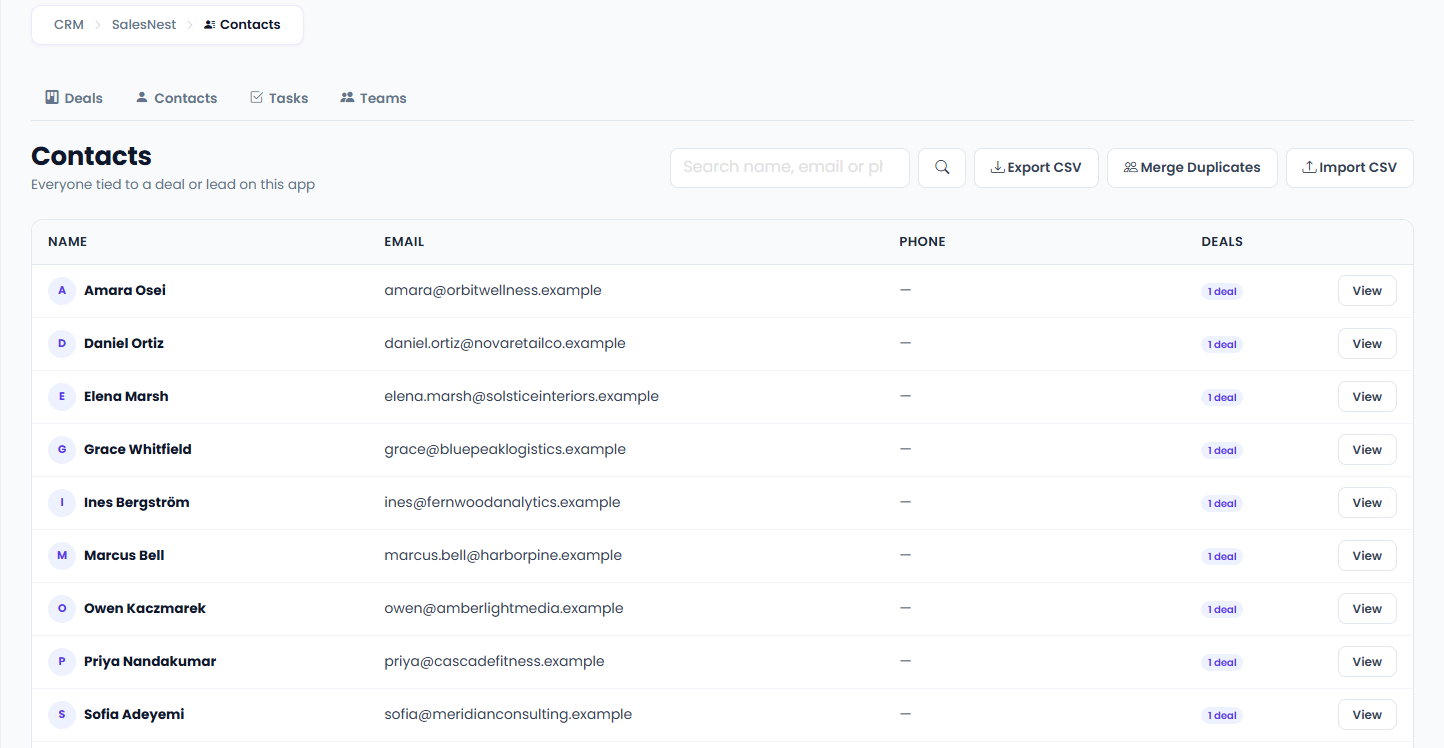The height and width of the screenshot is (748, 1444).
Task: Click Elena Marsh's avatar icon
Action: (62, 397)
